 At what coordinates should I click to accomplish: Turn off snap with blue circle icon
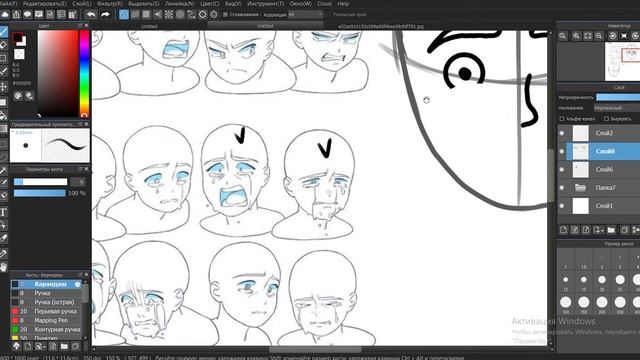124,15
